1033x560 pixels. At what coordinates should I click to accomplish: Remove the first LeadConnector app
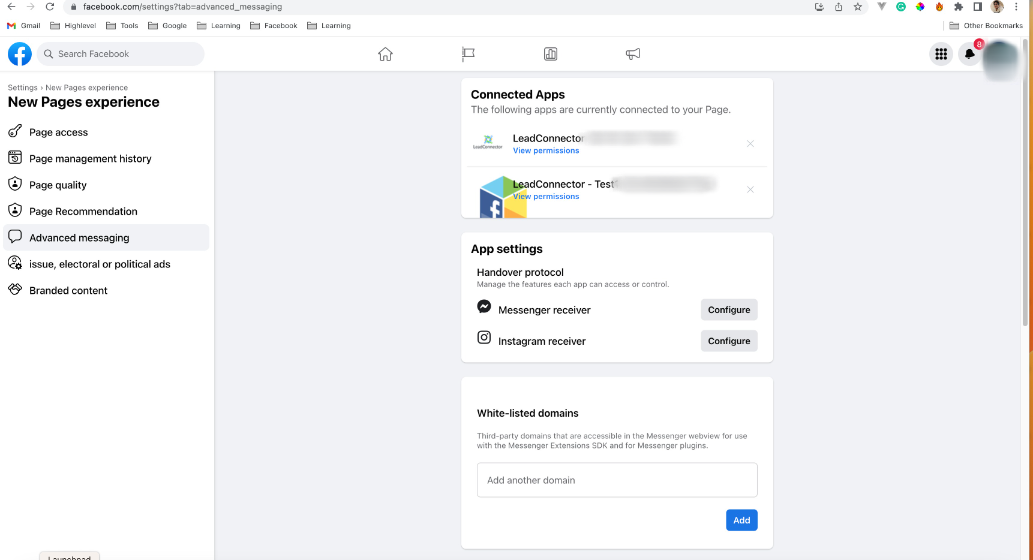click(750, 144)
